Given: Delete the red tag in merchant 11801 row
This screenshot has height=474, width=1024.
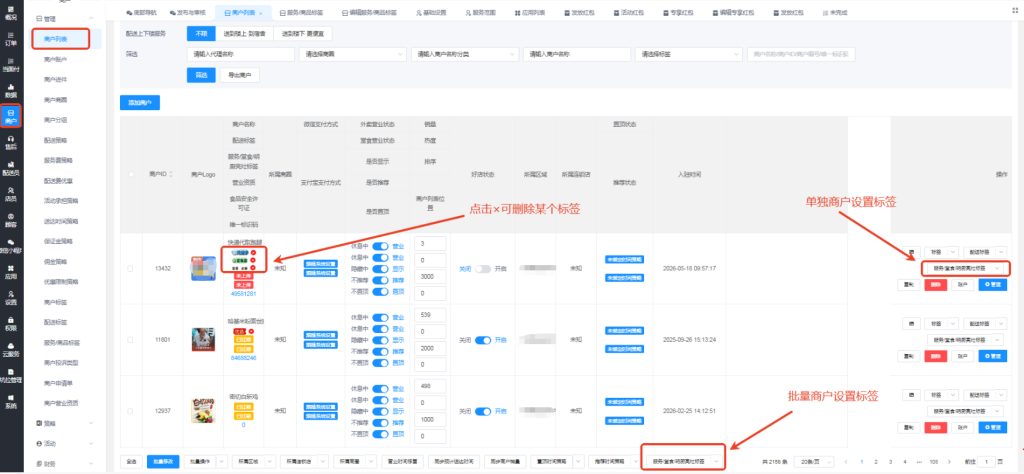Looking at the screenshot, I should [251, 332].
